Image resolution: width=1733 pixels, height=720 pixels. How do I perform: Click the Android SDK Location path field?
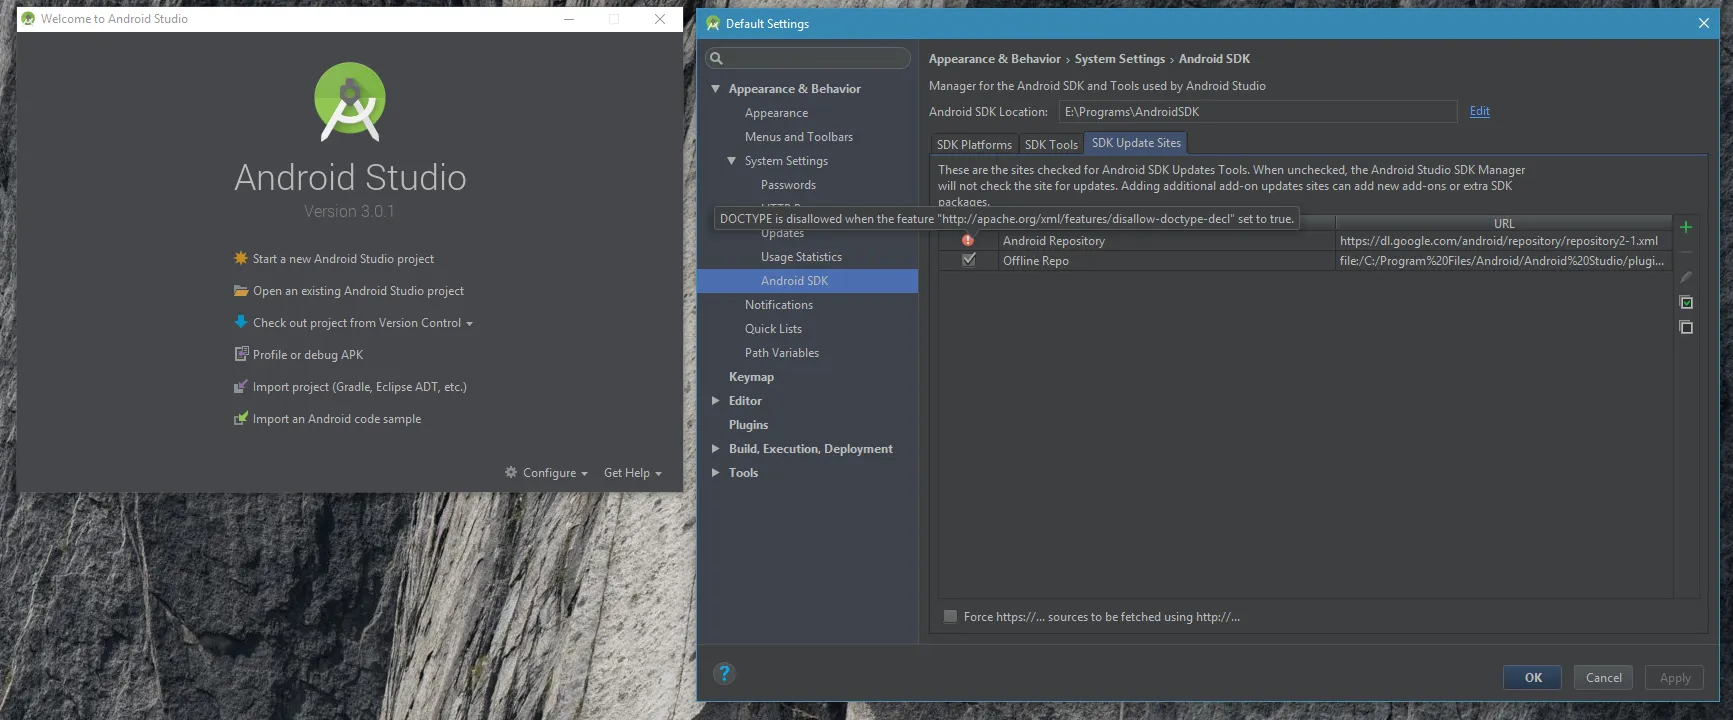point(1258,112)
